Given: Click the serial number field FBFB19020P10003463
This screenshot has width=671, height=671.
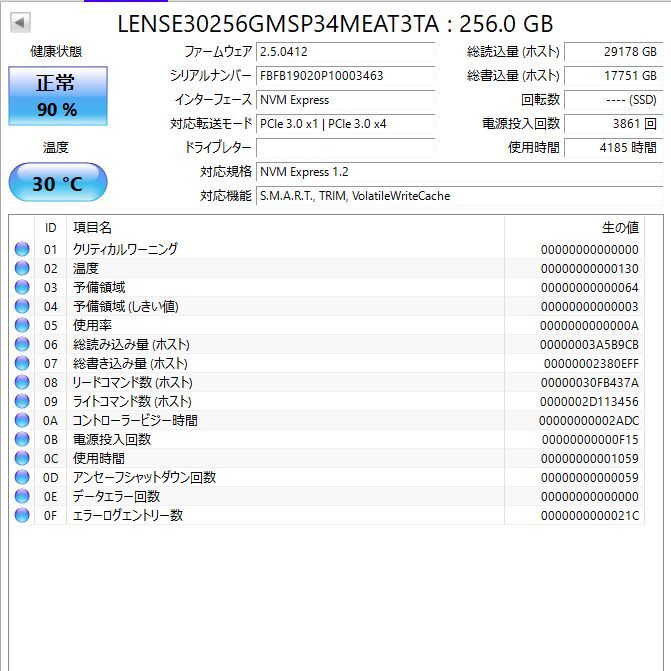Looking at the screenshot, I should pos(346,76).
